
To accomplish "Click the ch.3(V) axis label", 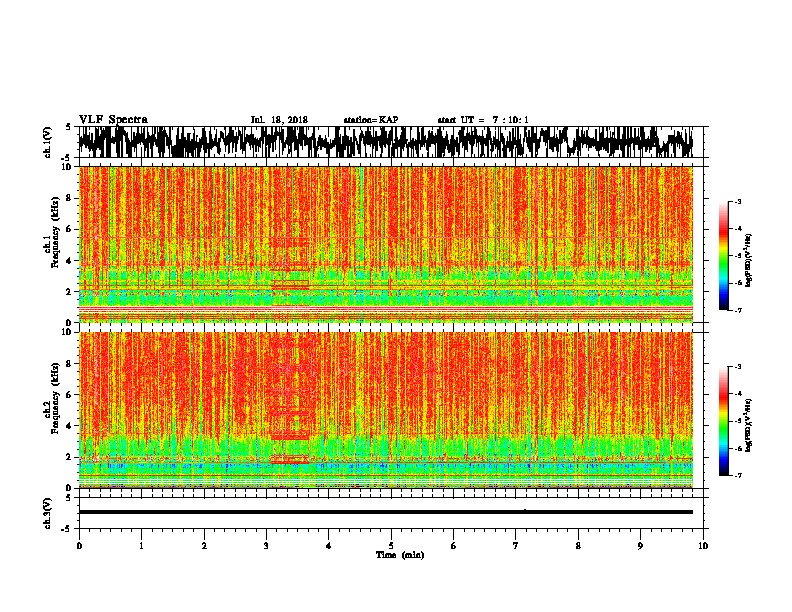I will tap(48, 513).
